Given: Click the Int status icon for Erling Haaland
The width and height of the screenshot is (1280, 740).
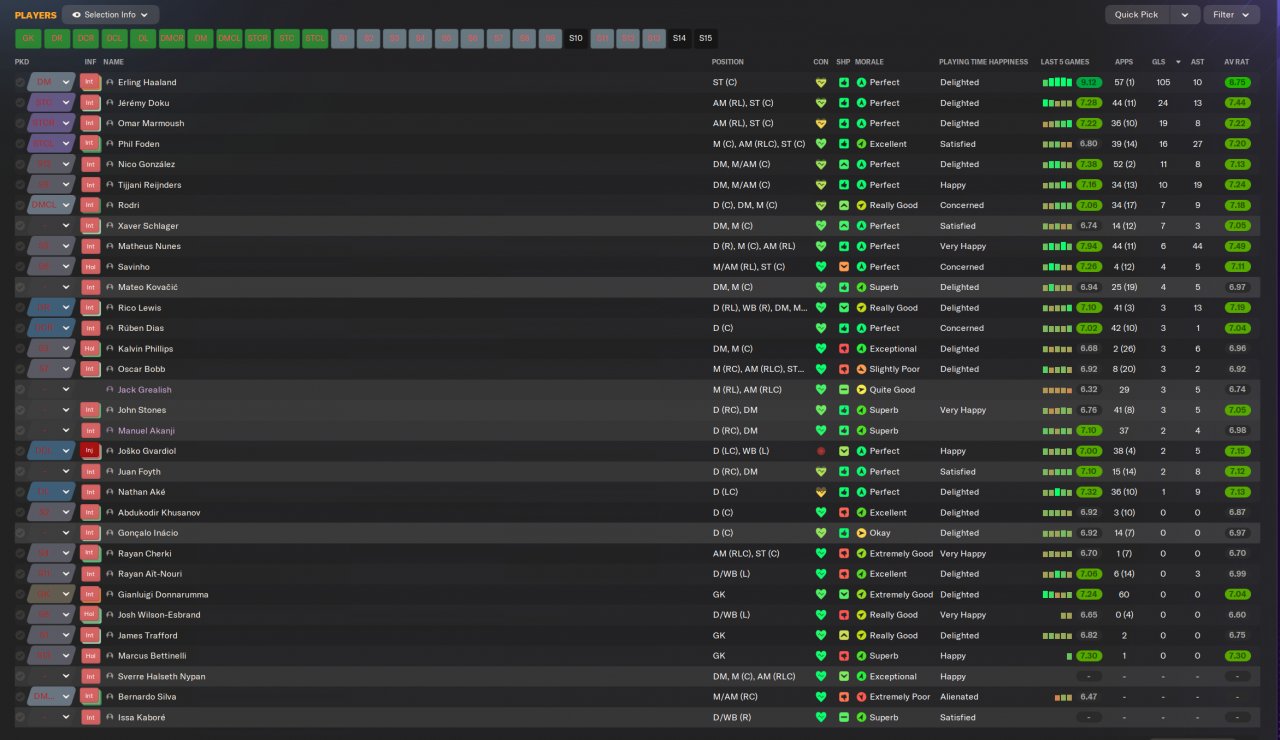Looking at the screenshot, I should (90, 82).
